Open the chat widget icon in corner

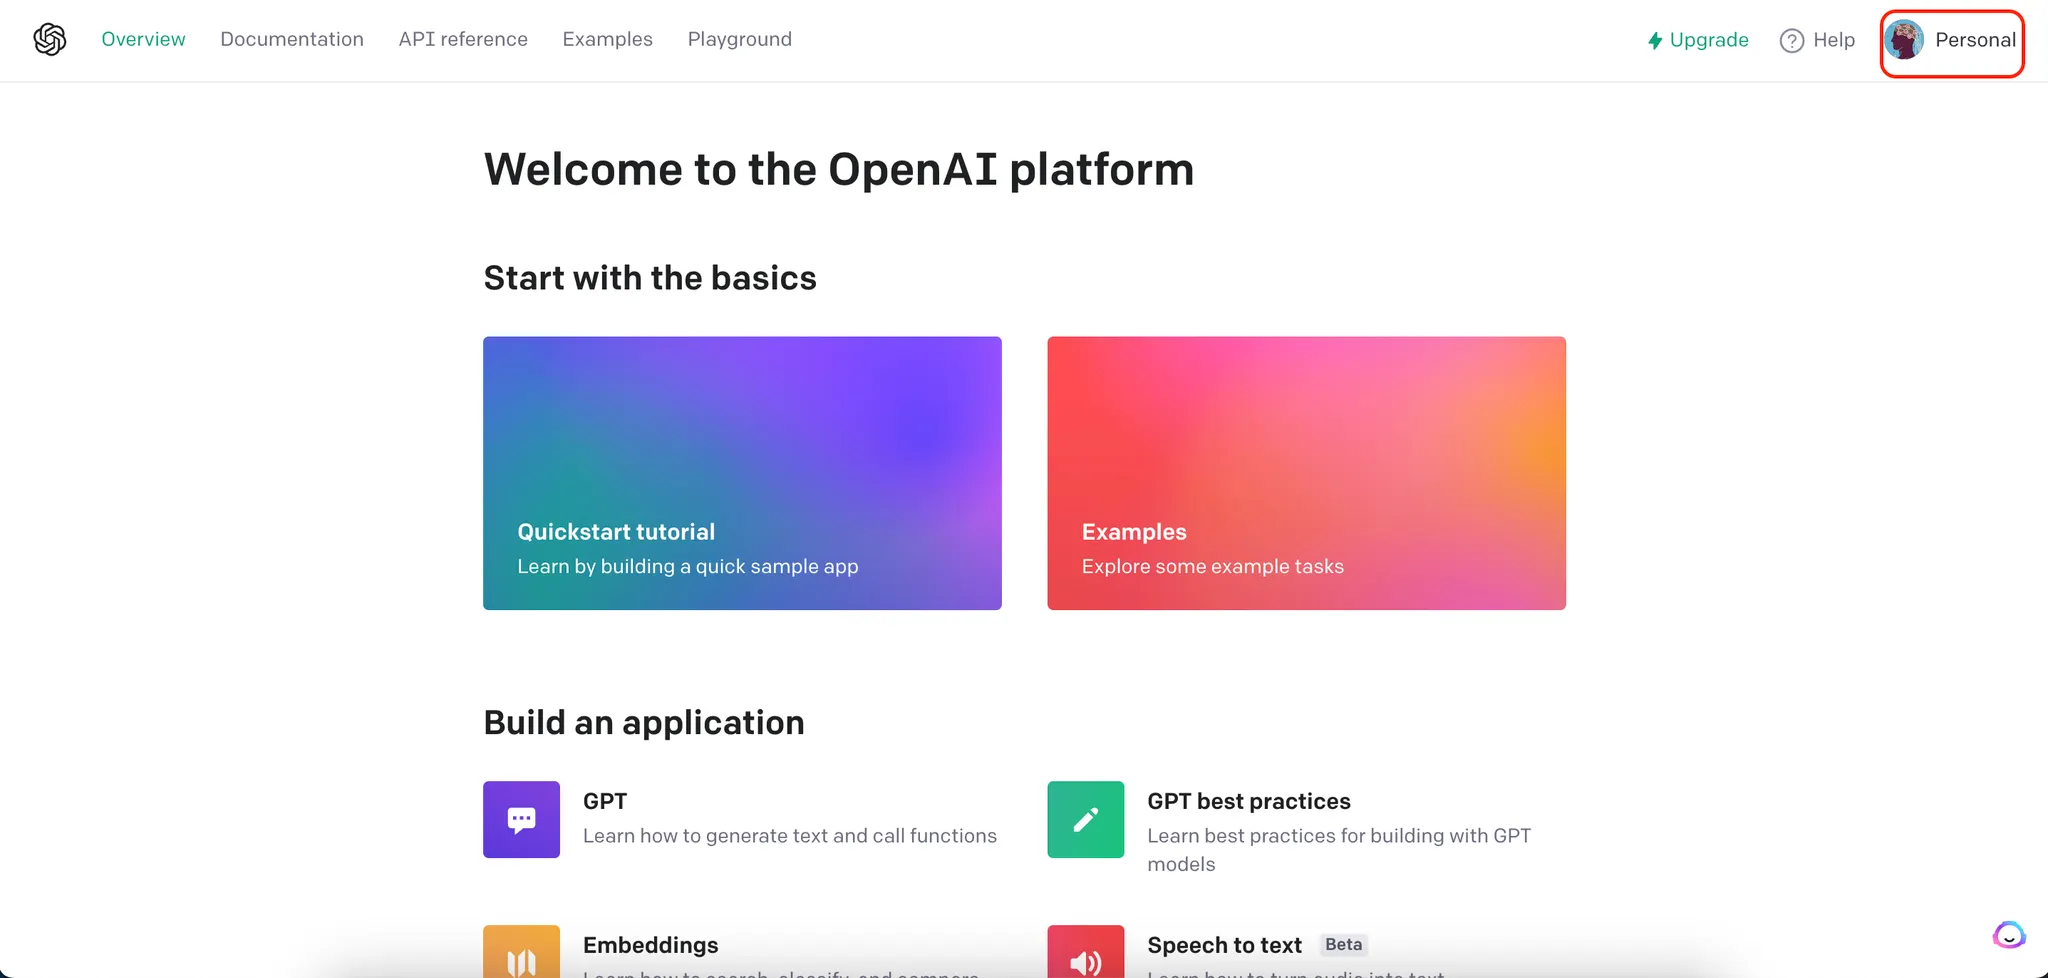(x=2009, y=935)
